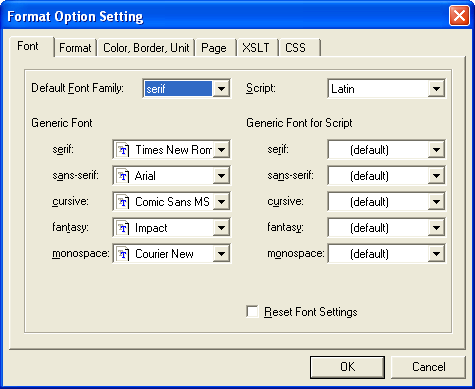Click the Generic Font for Script heading

299,123
